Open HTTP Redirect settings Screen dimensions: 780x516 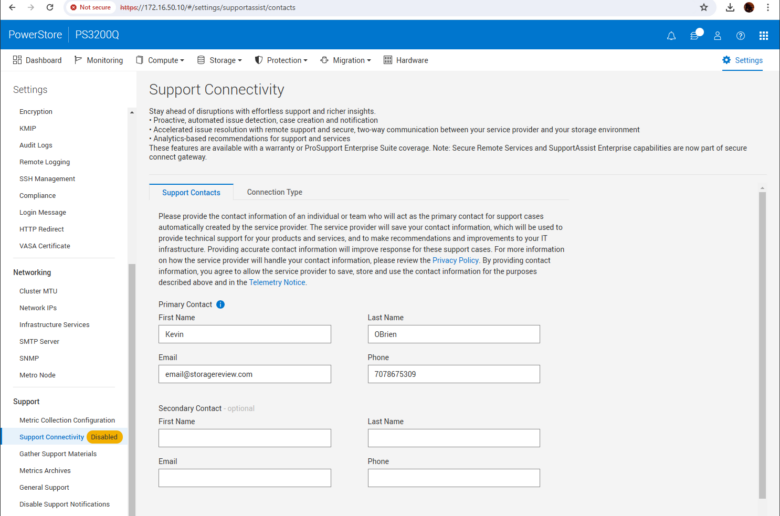pyautogui.click(x=42, y=229)
